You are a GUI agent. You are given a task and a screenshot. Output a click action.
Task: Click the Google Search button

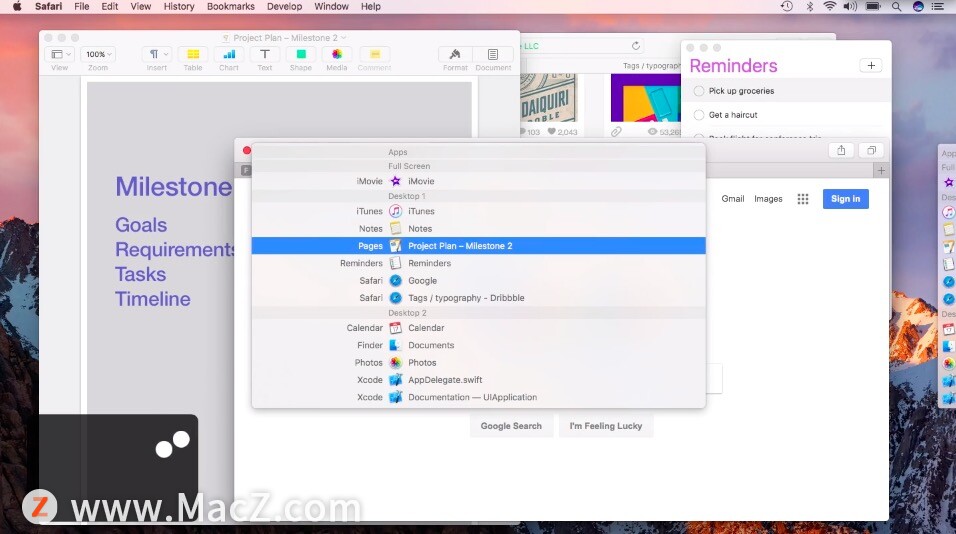tap(511, 426)
